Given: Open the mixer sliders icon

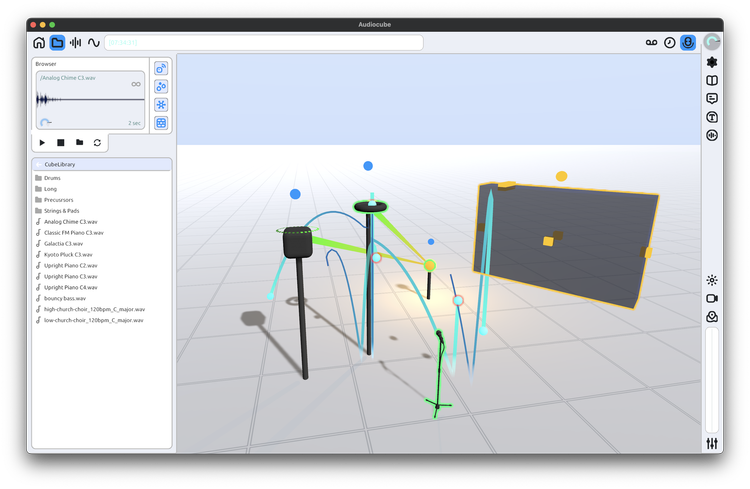Looking at the screenshot, I should (712, 444).
